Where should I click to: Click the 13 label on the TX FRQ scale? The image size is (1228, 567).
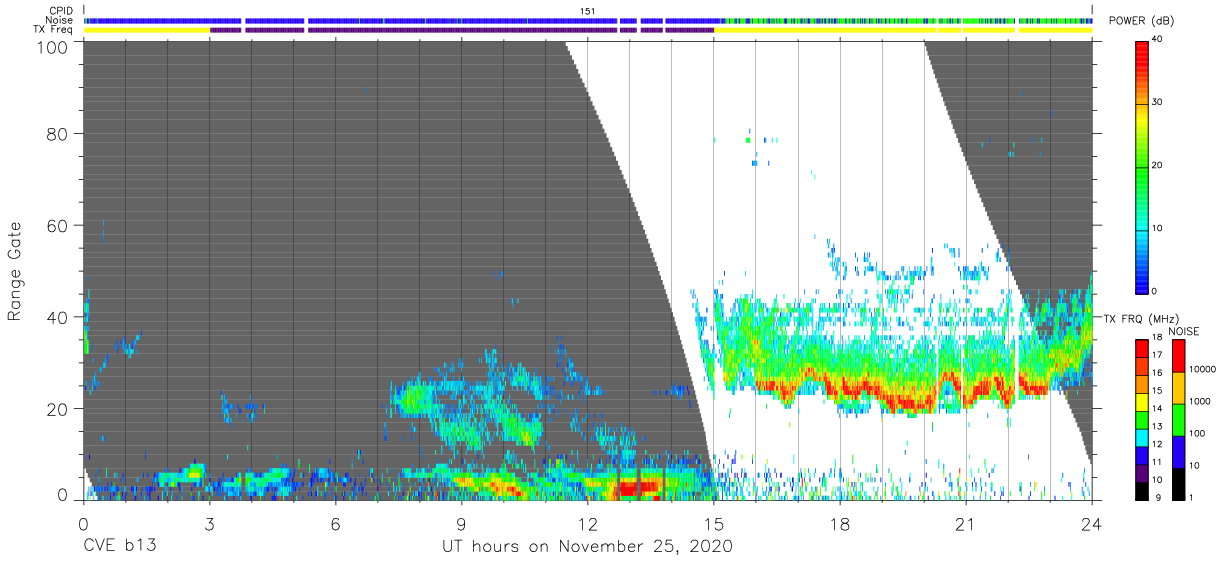[x=1157, y=426]
